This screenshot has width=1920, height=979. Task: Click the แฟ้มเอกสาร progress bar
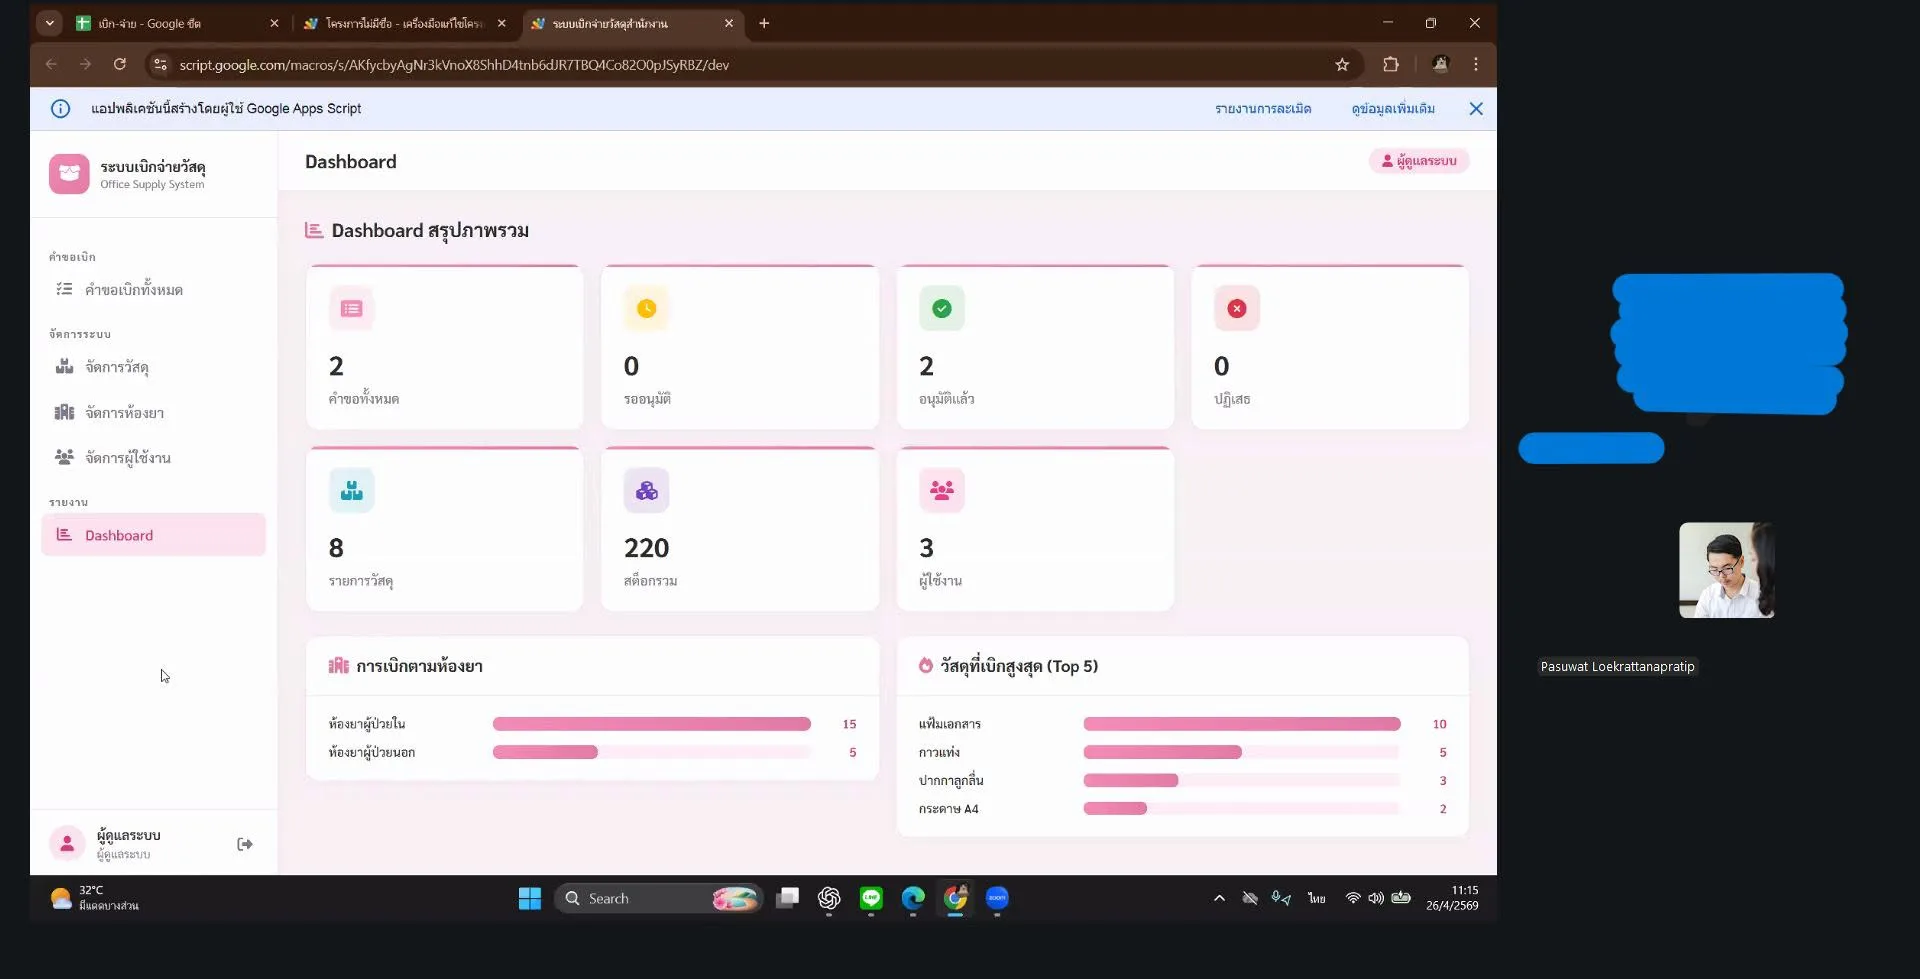(x=1241, y=724)
